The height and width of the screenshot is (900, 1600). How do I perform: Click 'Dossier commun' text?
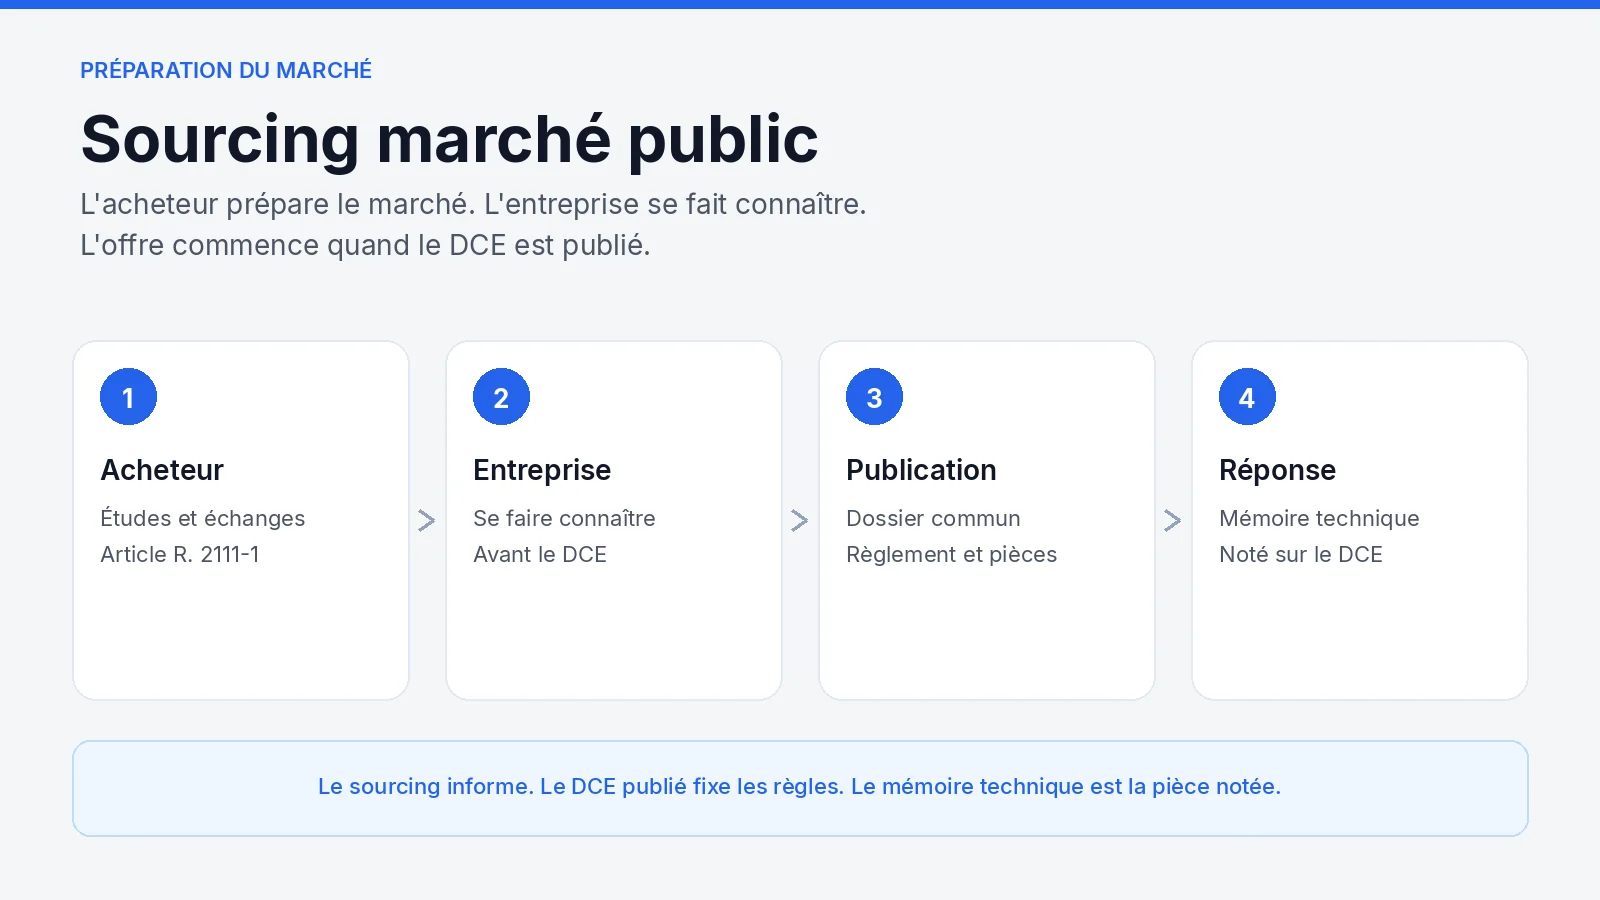click(x=933, y=518)
